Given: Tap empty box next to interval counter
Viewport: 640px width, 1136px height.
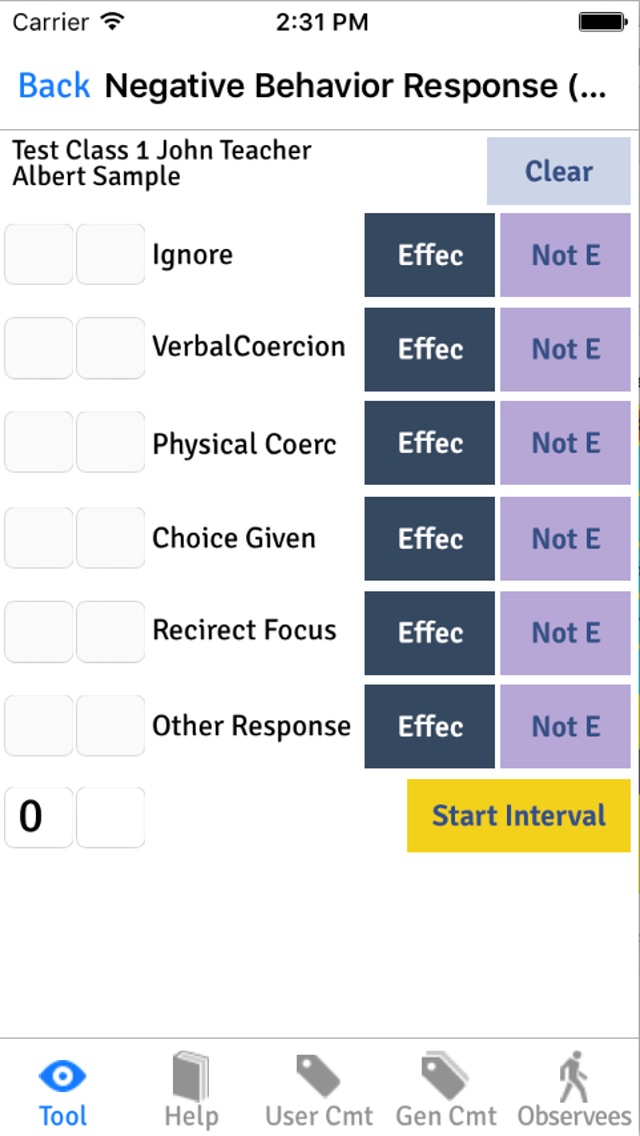Looking at the screenshot, I should (110, 817).
